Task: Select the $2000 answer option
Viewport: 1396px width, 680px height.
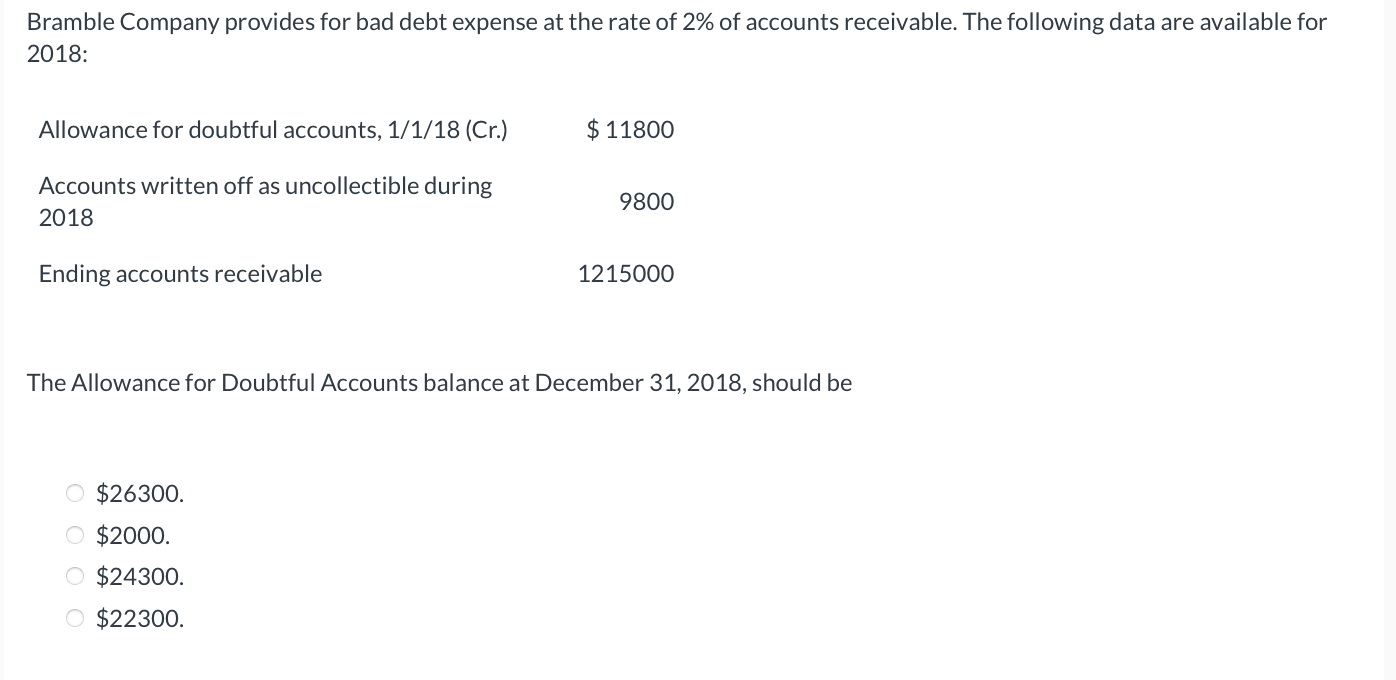Action: pyautogui.click(x=75, y=535)
